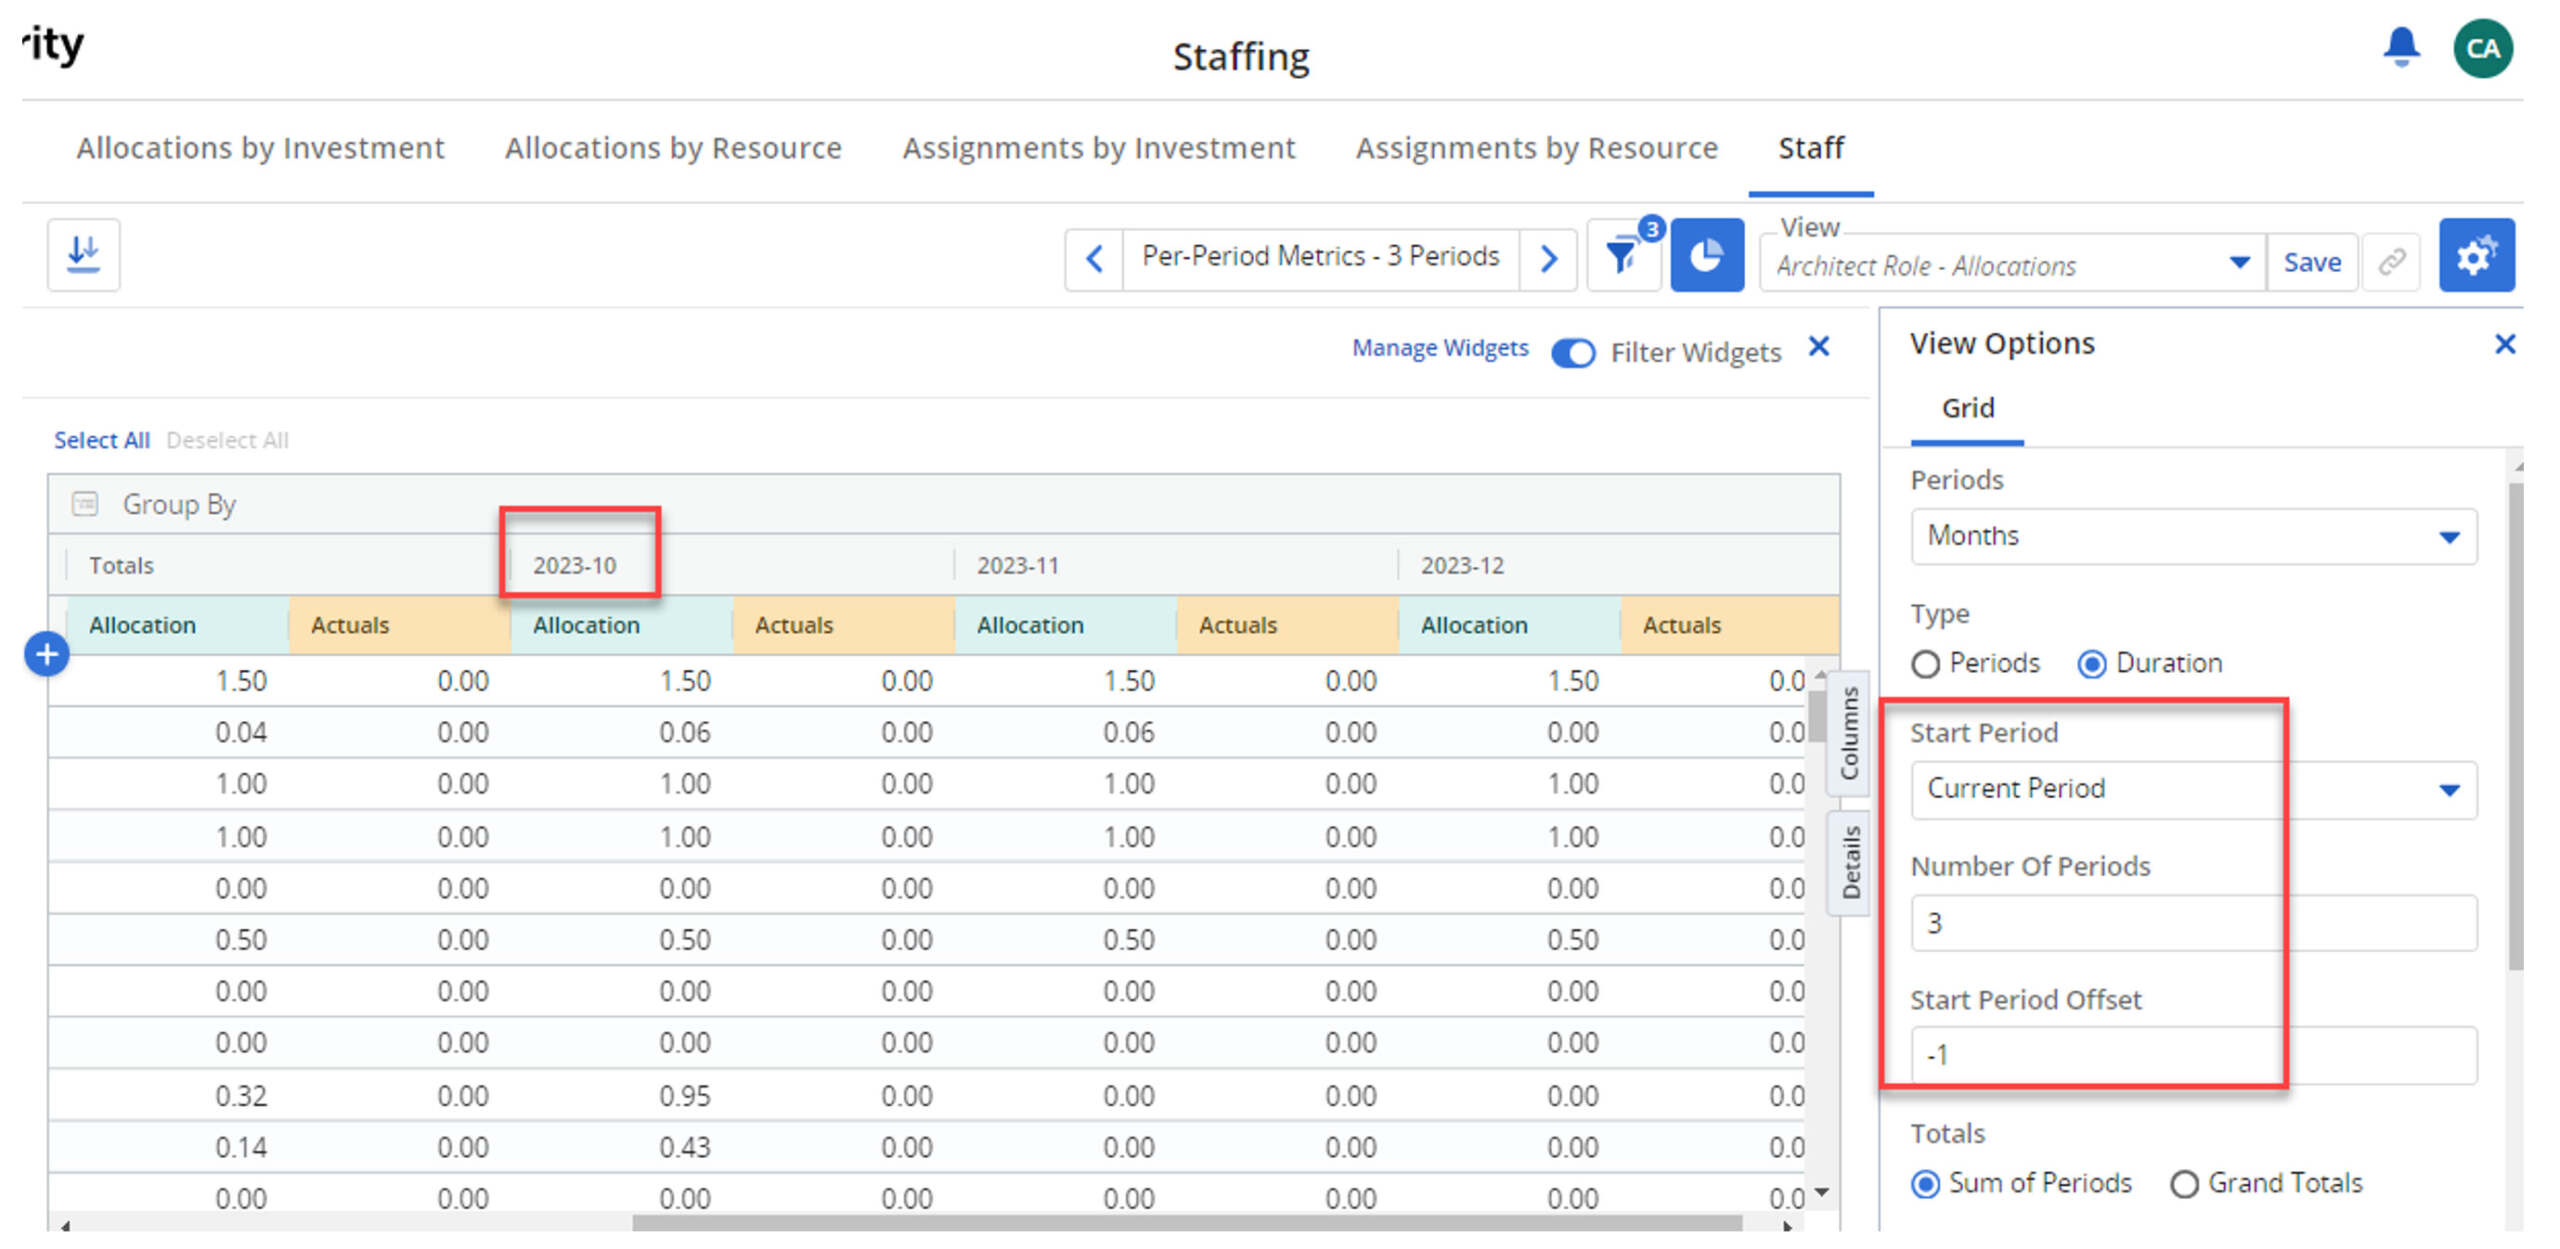Image resolution: width=2560 pixels, height=1249 pixels.
Task: Expand the Months periods dropdown
Action: pyautogui.click(x=2193, y=536)
